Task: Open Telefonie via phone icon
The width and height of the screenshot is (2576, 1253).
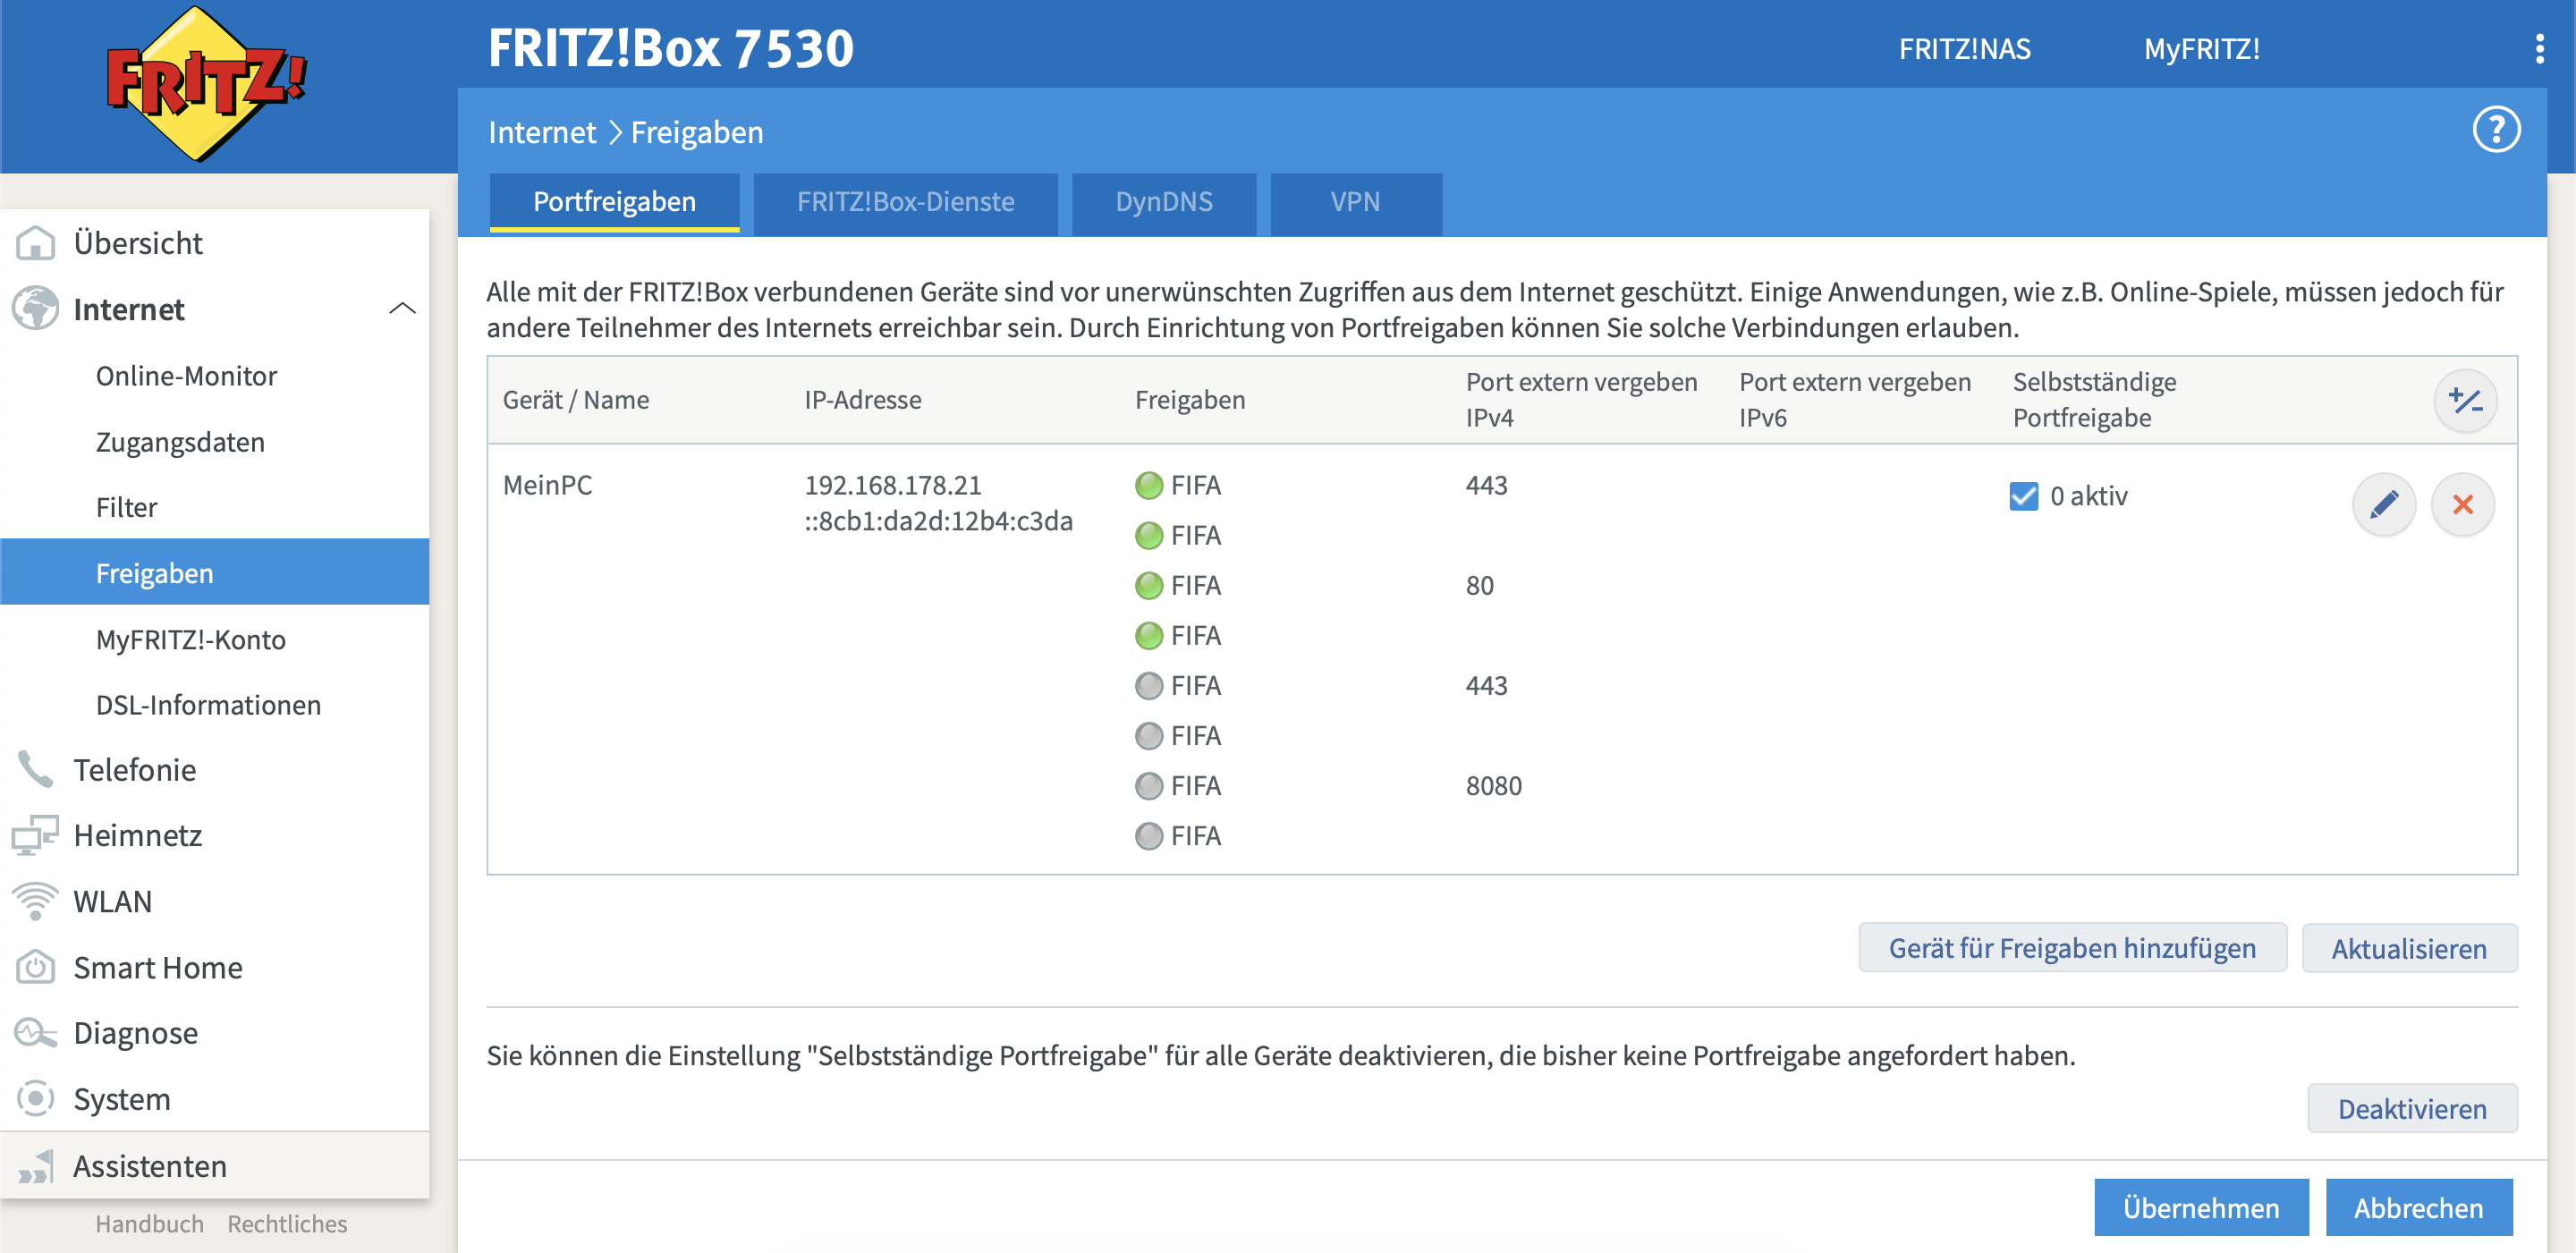Action: tap(36, 769)
